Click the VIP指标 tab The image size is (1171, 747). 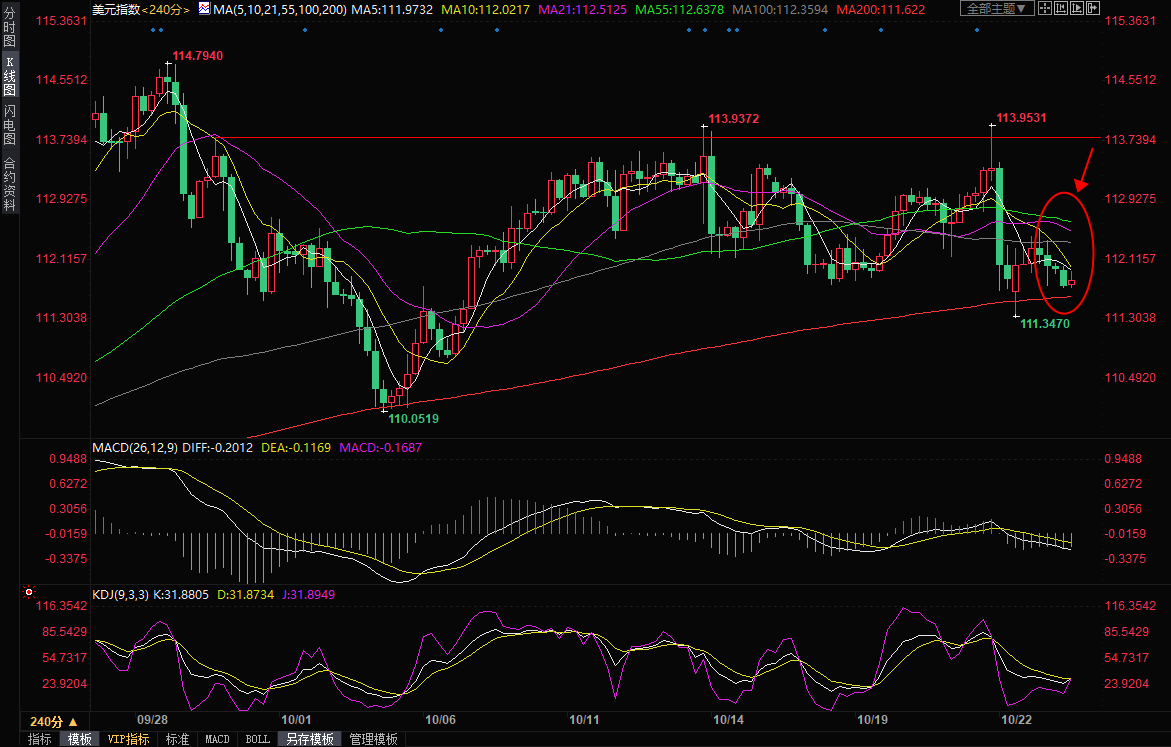[128, 739]
